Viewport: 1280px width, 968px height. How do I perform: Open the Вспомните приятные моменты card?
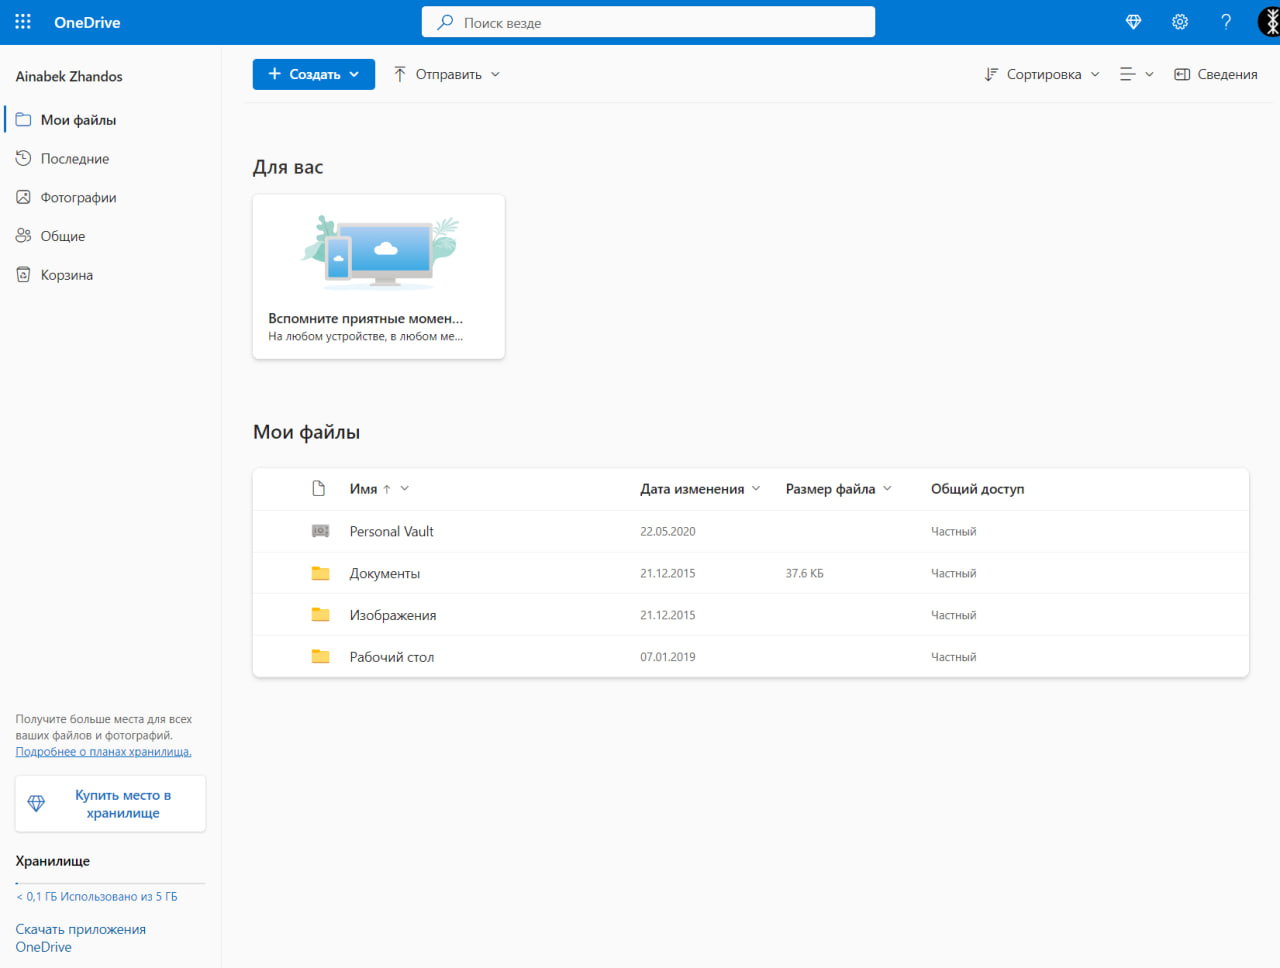point(378,276)
